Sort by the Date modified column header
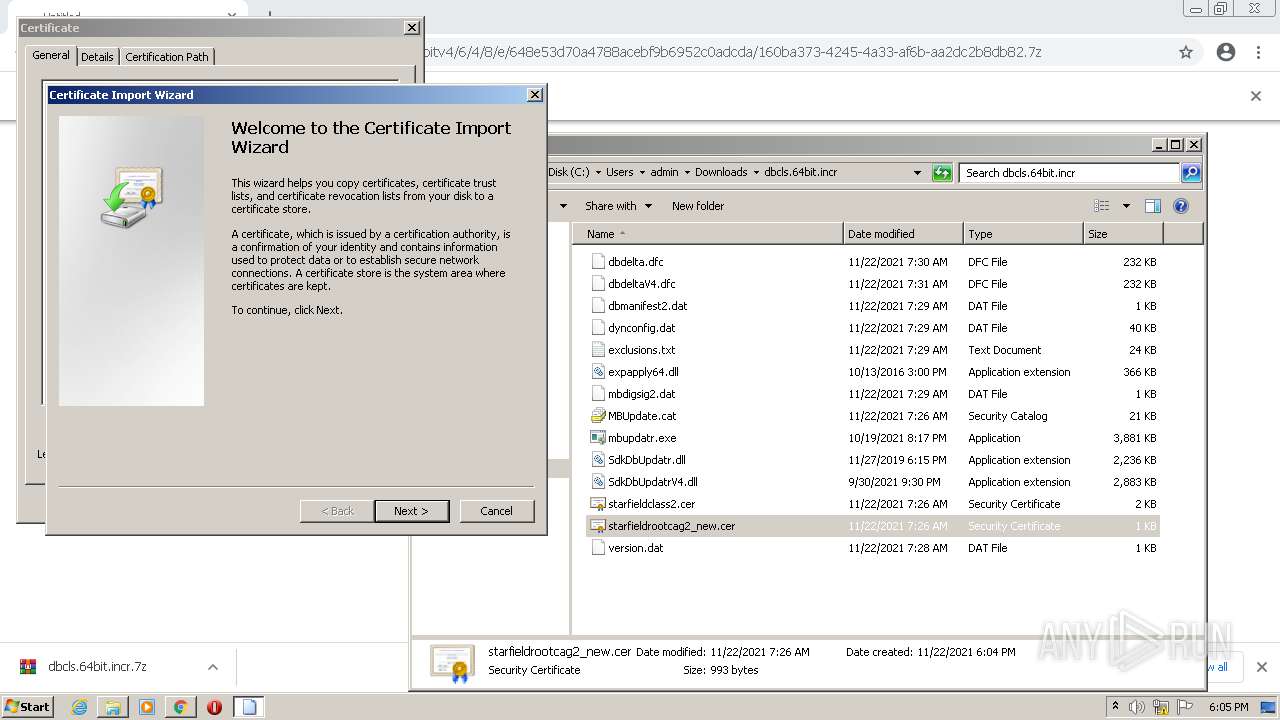The width and height of the screenshot is (1280, 720). pos(904,234)
